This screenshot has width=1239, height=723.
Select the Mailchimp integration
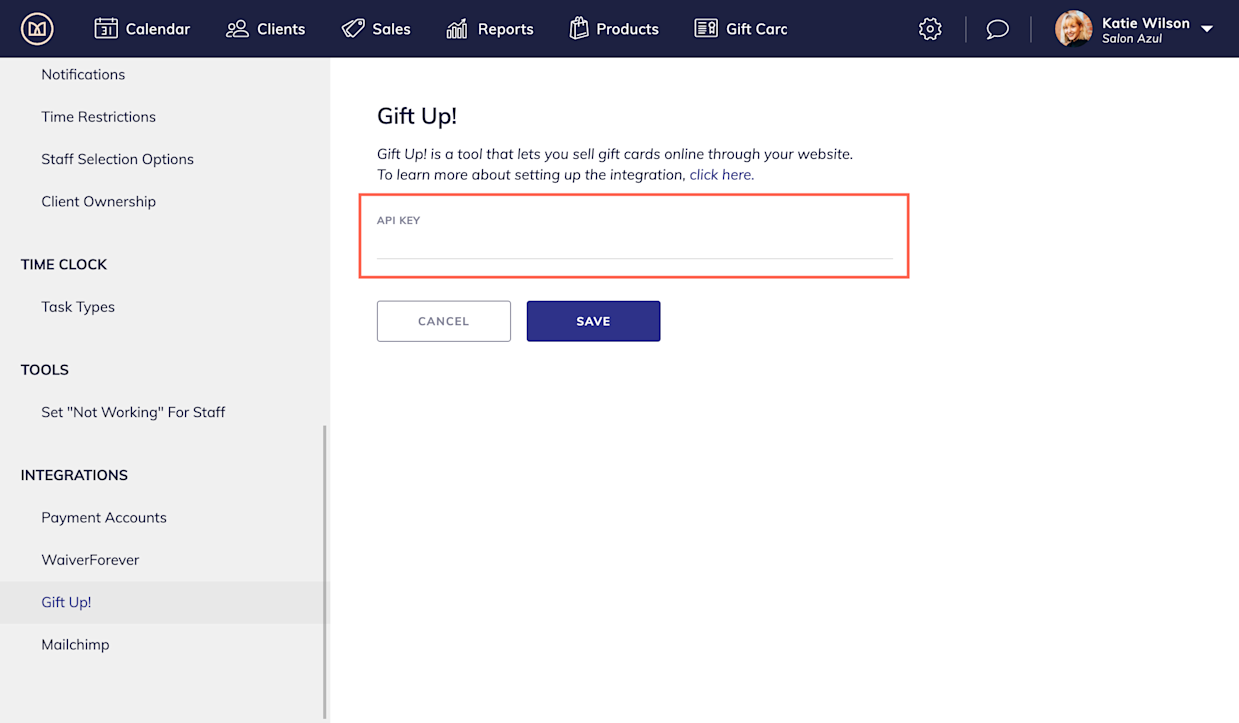point(75,644)
